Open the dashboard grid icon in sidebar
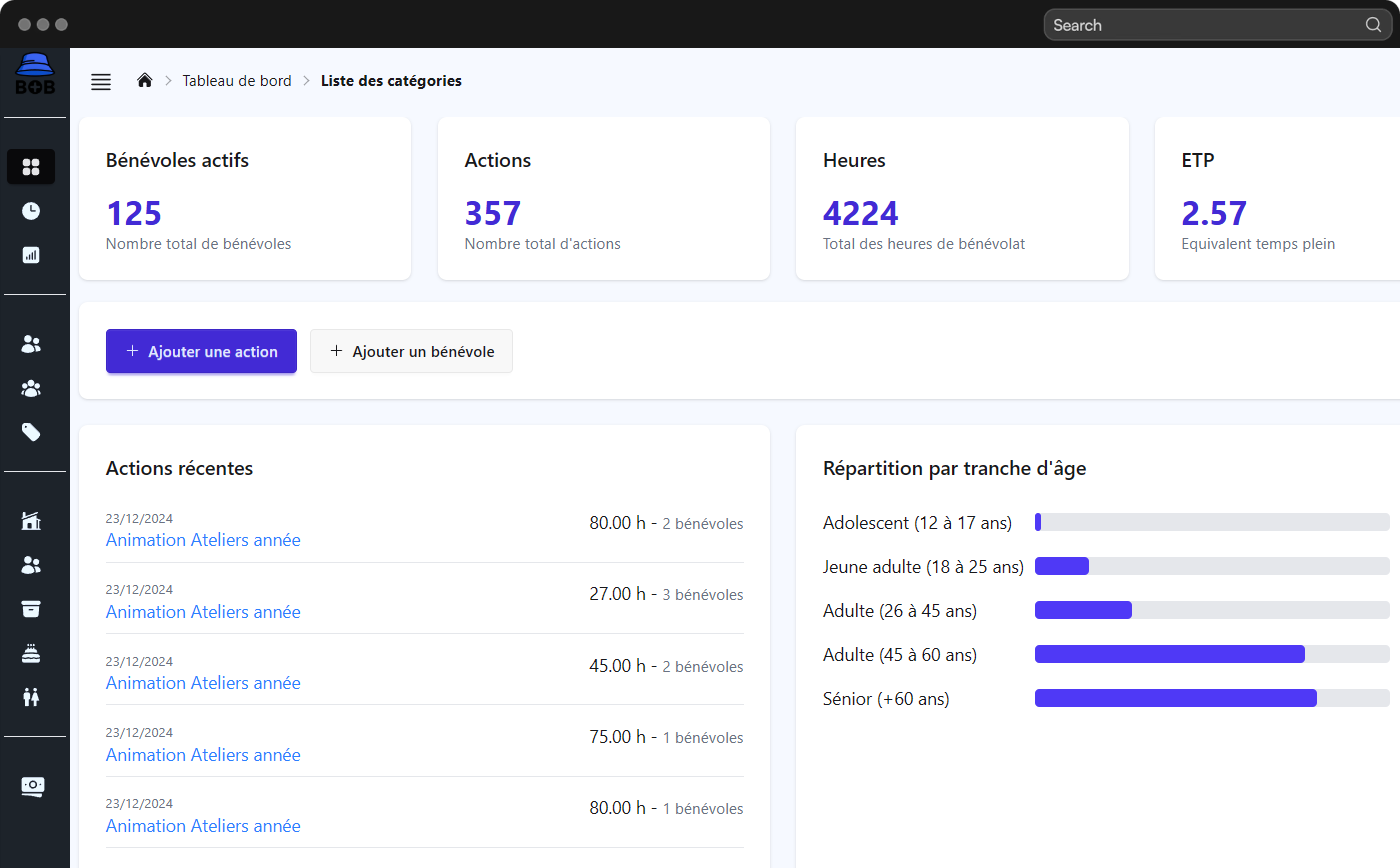 (31, 167)
